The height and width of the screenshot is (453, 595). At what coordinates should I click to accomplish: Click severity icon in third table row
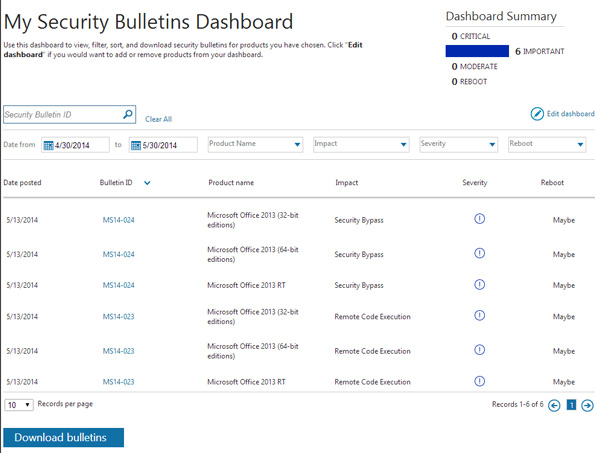coord(479,285)
